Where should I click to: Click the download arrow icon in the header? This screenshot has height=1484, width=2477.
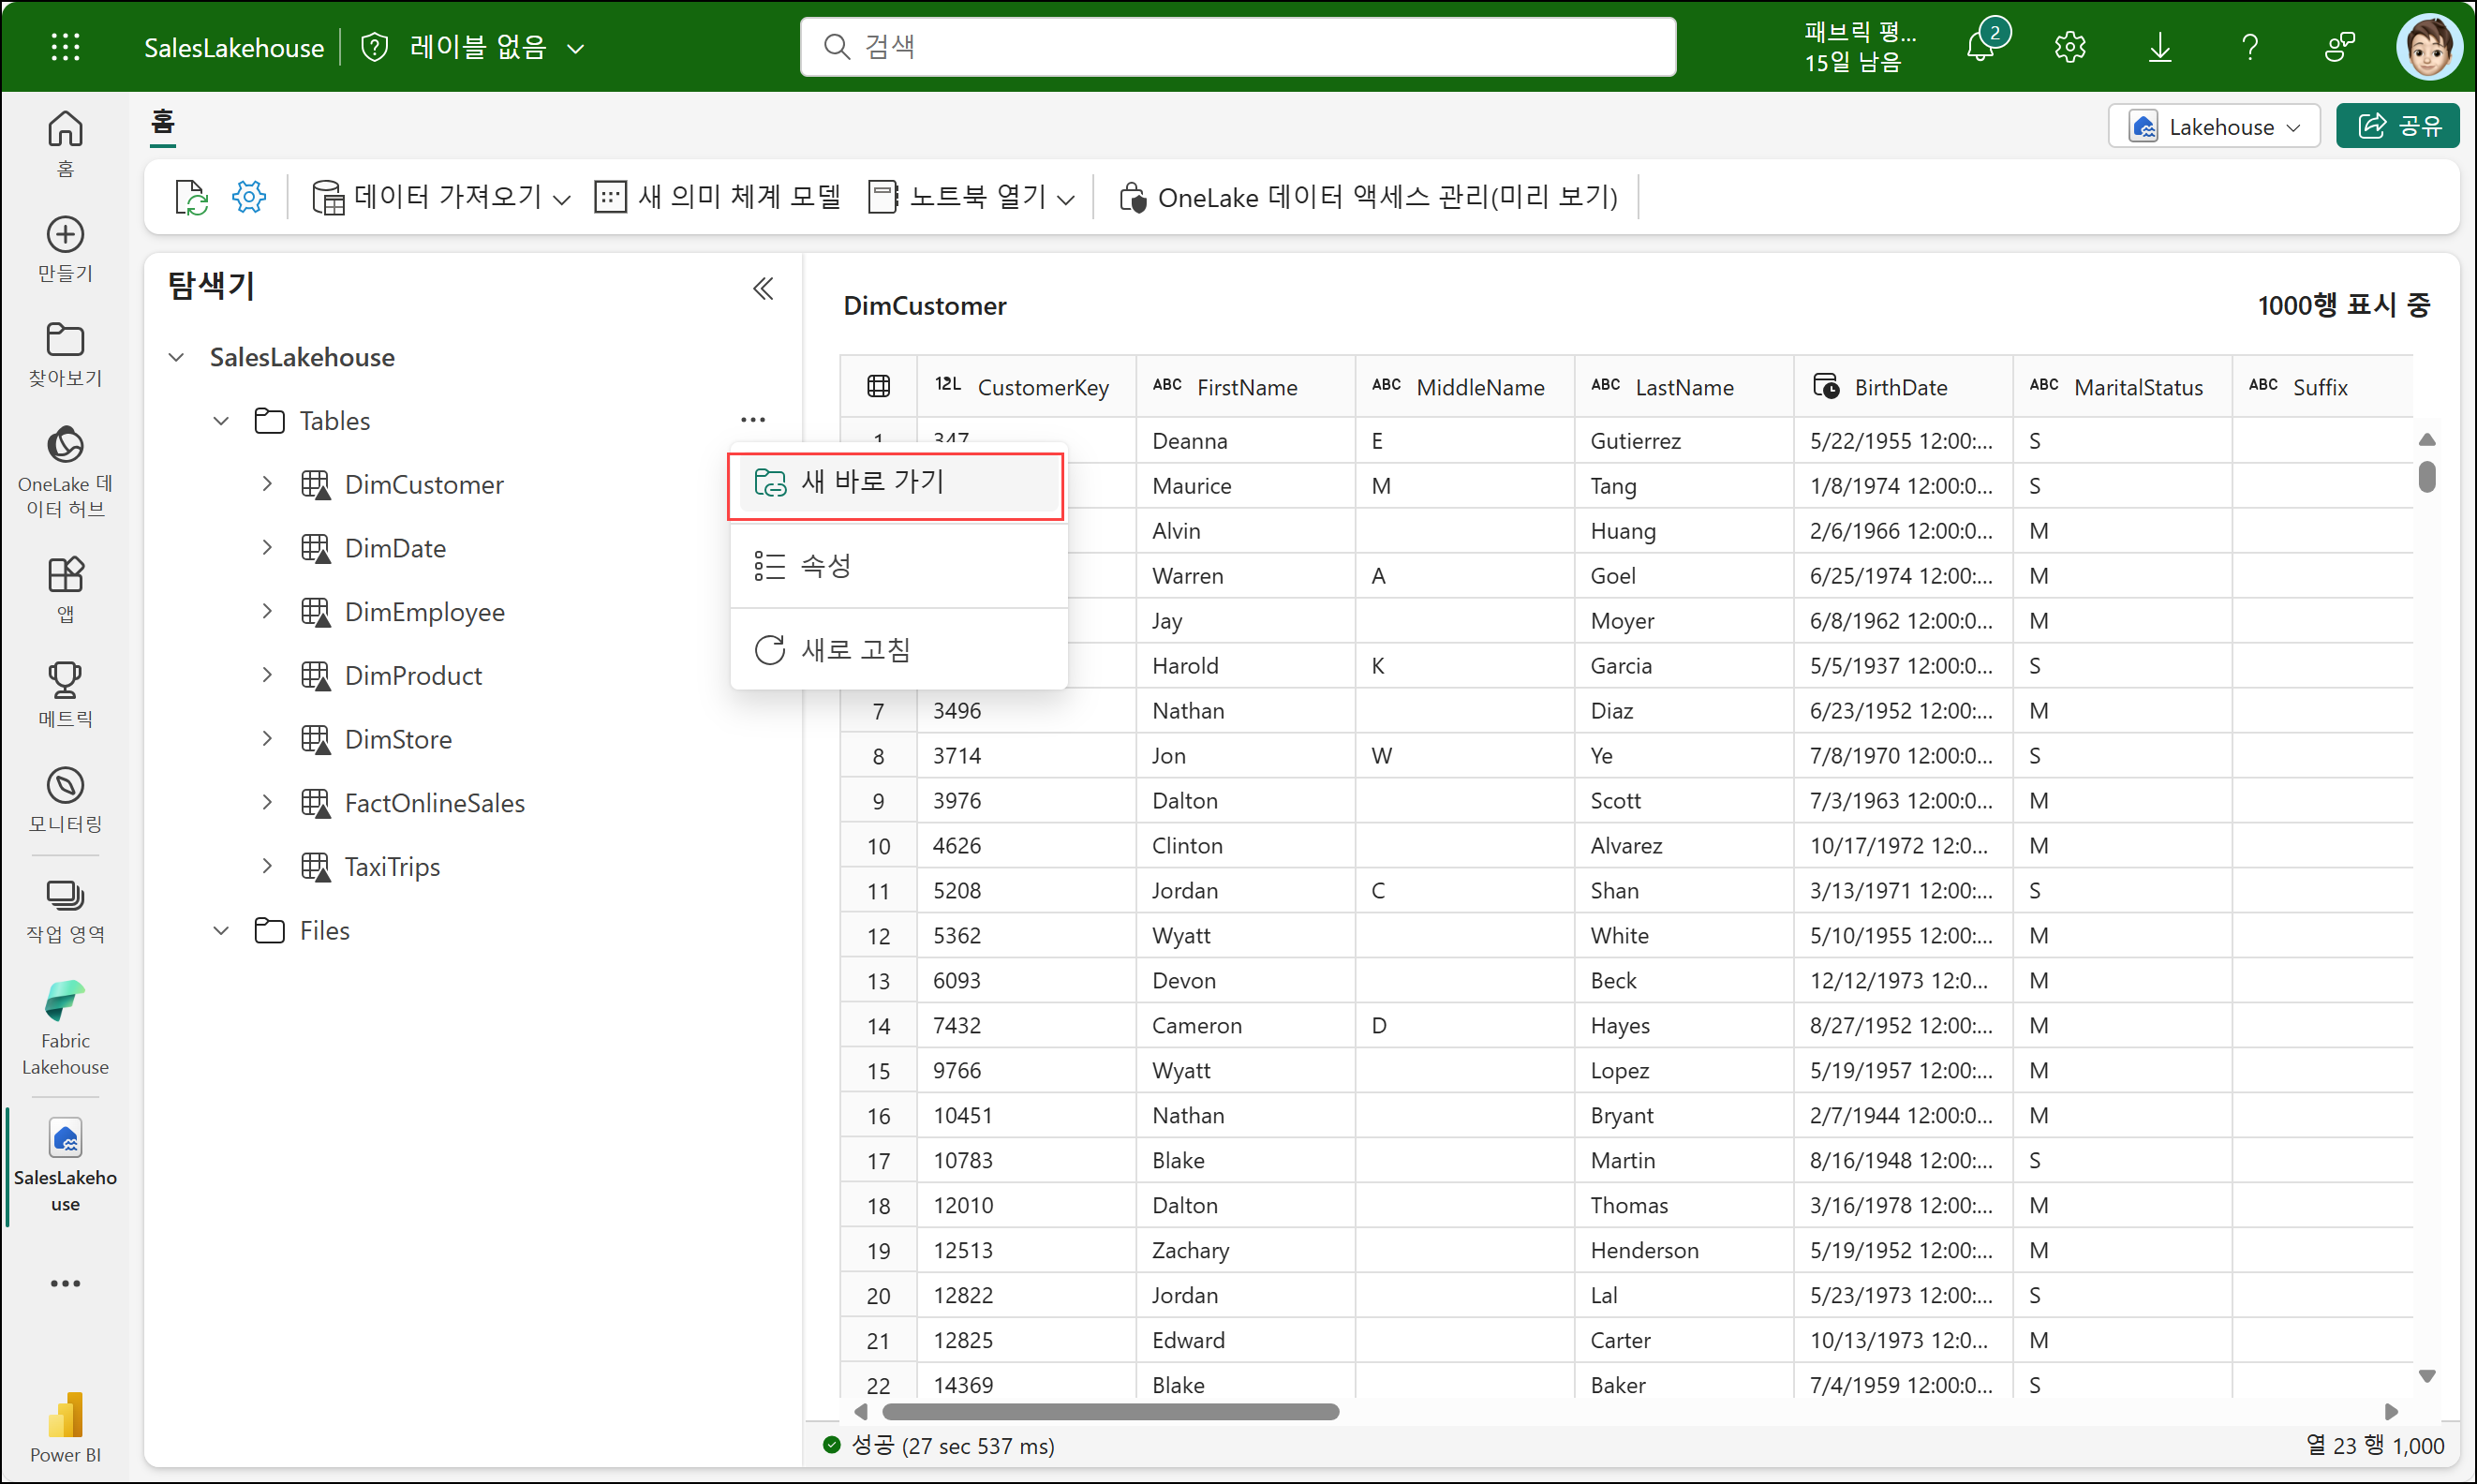(x=2159, y=47)
